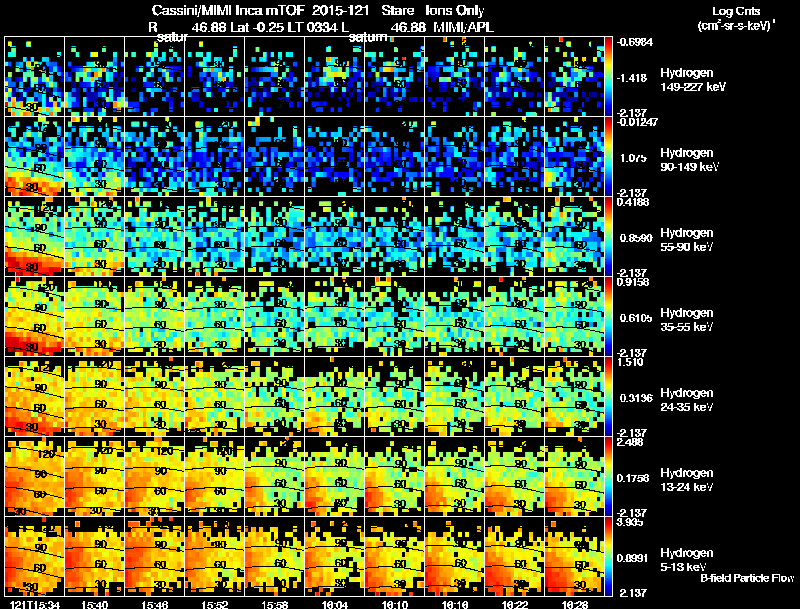Image resolution: width=800 pixels, height=609 pixels.
Task: Click the '15:52' time axis label
Action: point(214,605)
